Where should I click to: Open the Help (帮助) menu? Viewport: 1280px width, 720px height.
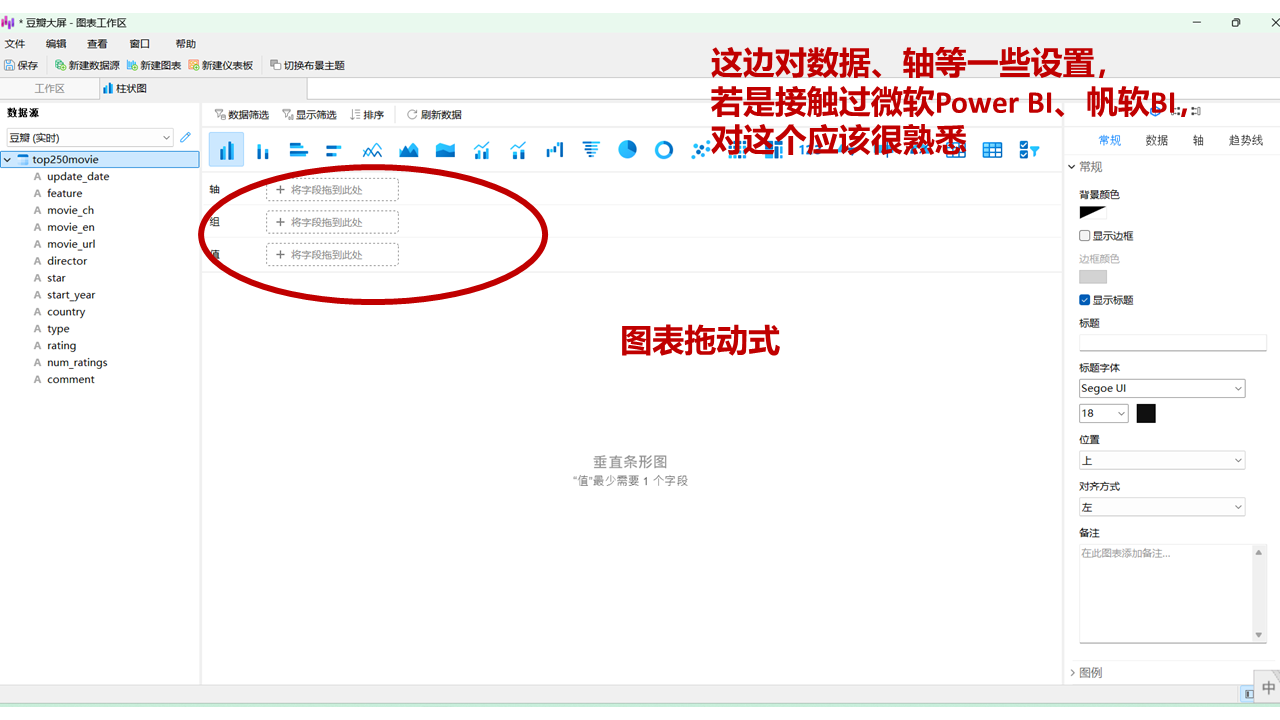[186, 44]
